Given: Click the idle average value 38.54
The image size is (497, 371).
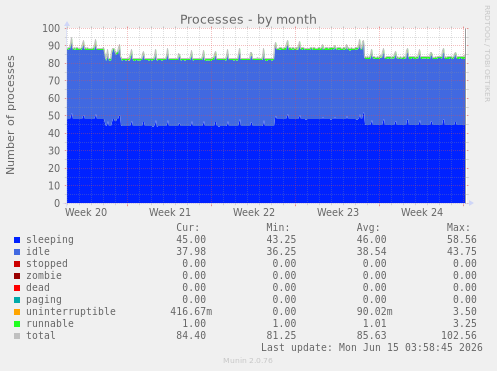Looking at the screenshot, I should pos(372,252).
